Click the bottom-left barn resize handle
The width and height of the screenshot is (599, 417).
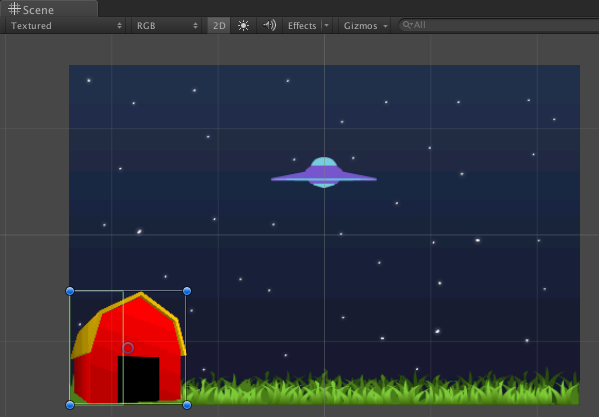[70, 405]
